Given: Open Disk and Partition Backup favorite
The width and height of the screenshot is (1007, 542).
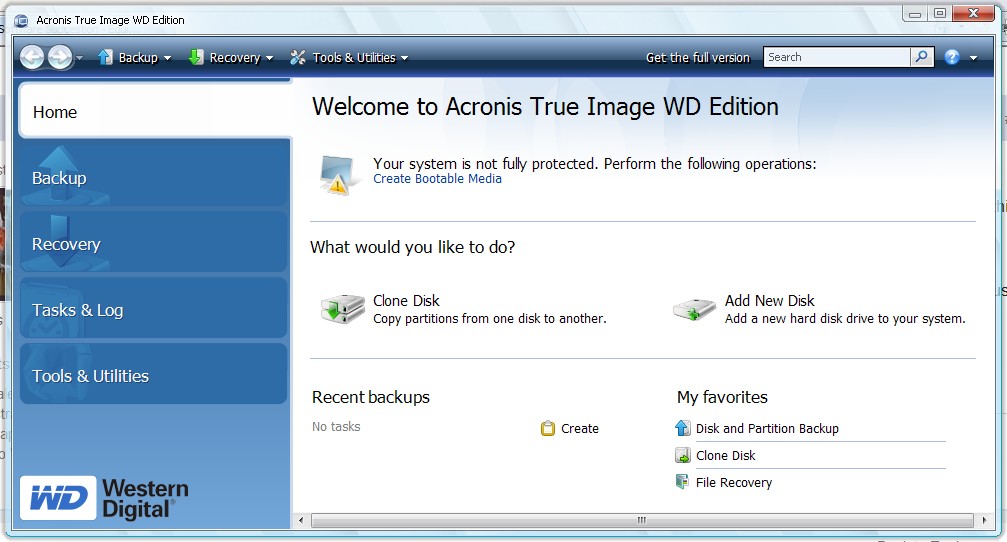Looking at the screenshot, I should coord(767,428).
